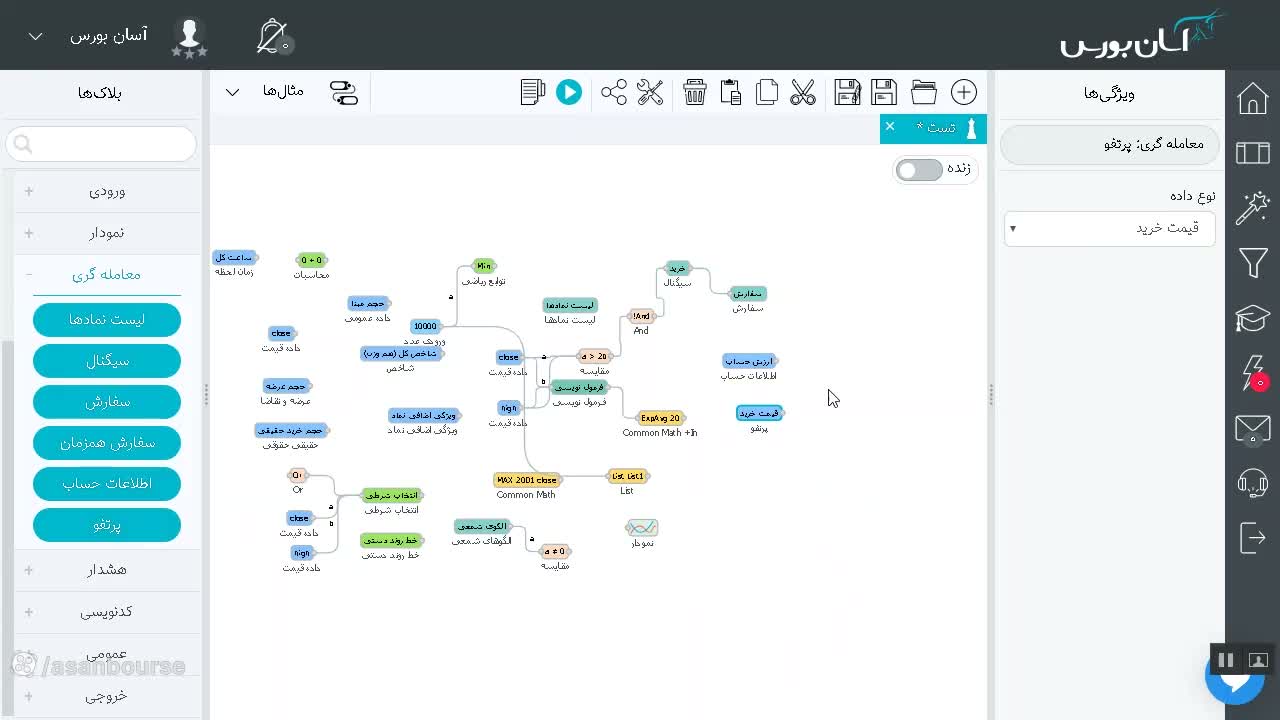The width and height of the screenshot is (1280, 720).
Task: Expand the هشدار category
Action: [x=107, y=569]
